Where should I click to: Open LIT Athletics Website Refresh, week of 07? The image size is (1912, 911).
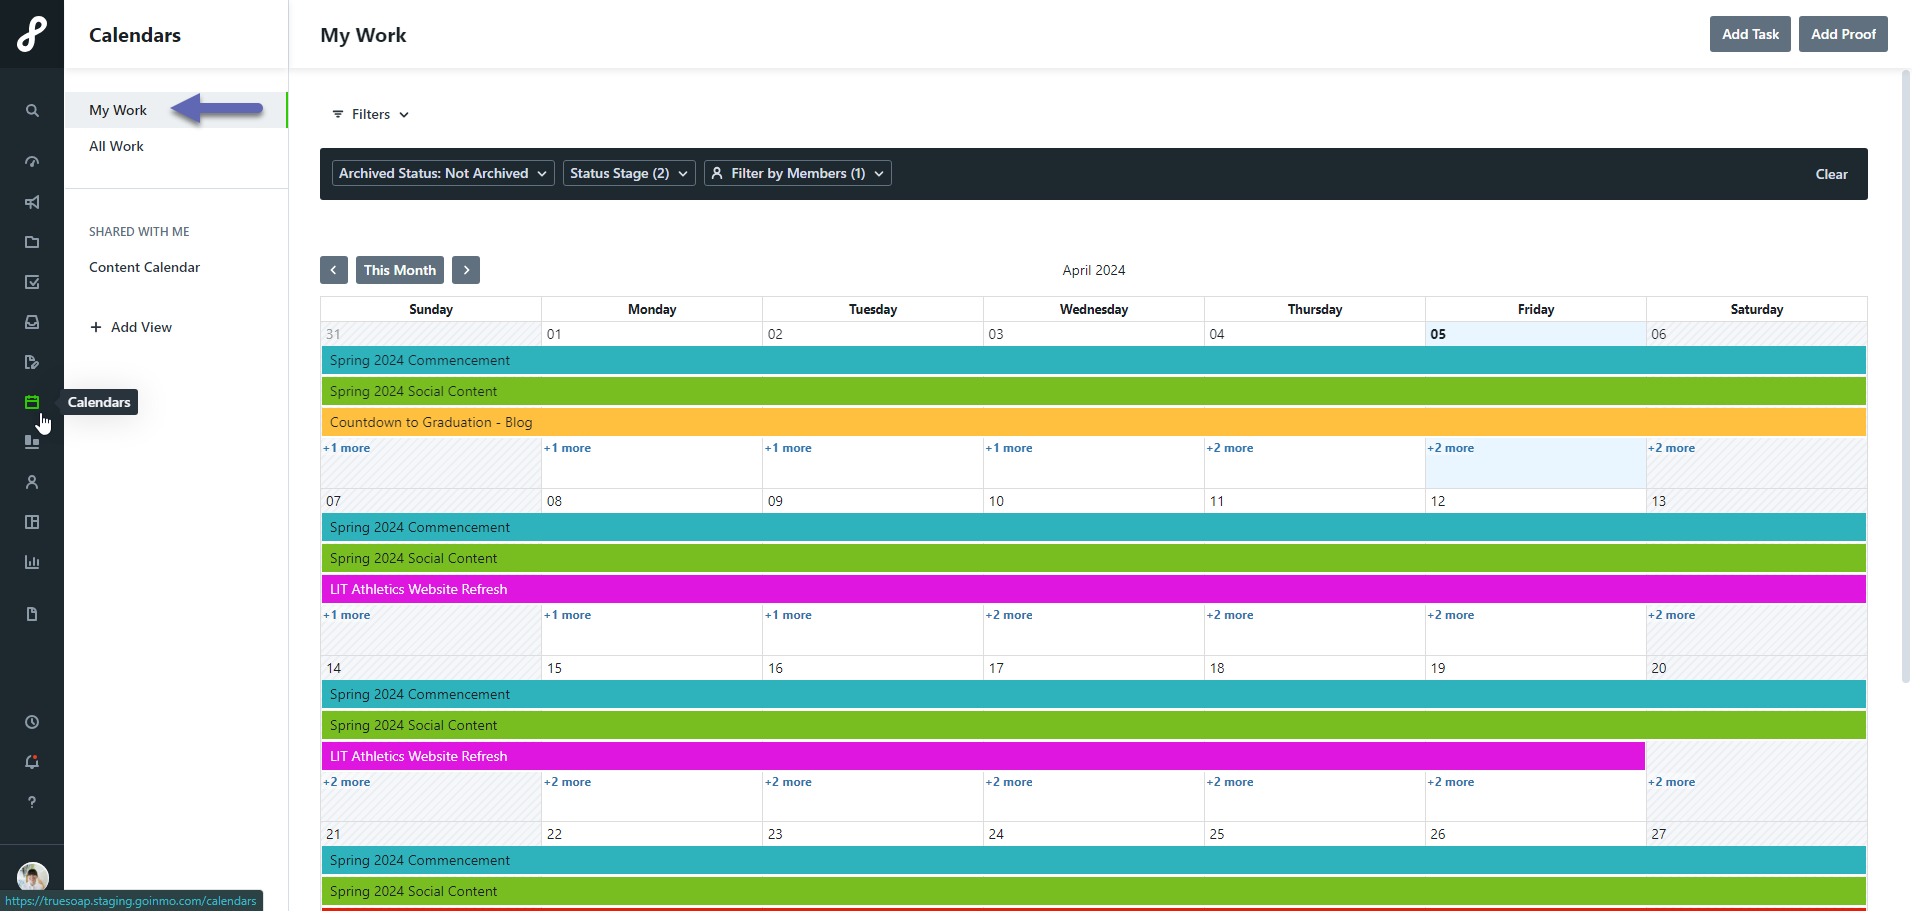point(1094,589)
